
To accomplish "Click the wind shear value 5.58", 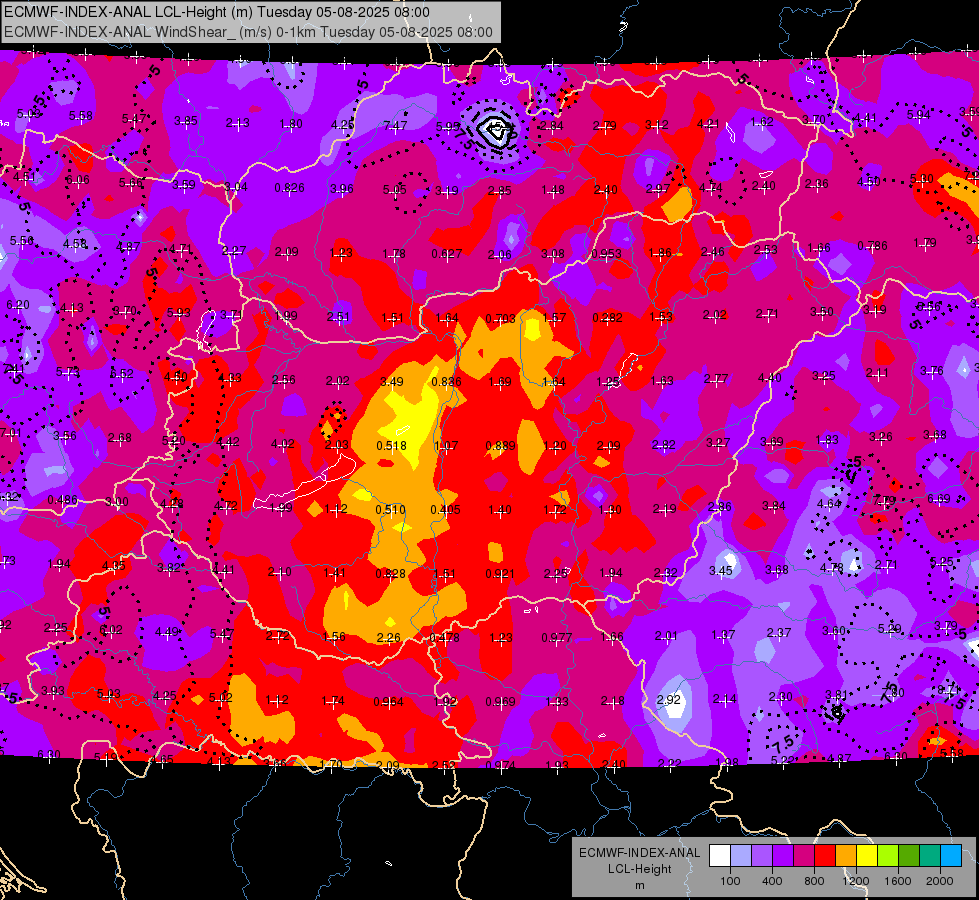I will pyautogui.click(x=81, y=116).
